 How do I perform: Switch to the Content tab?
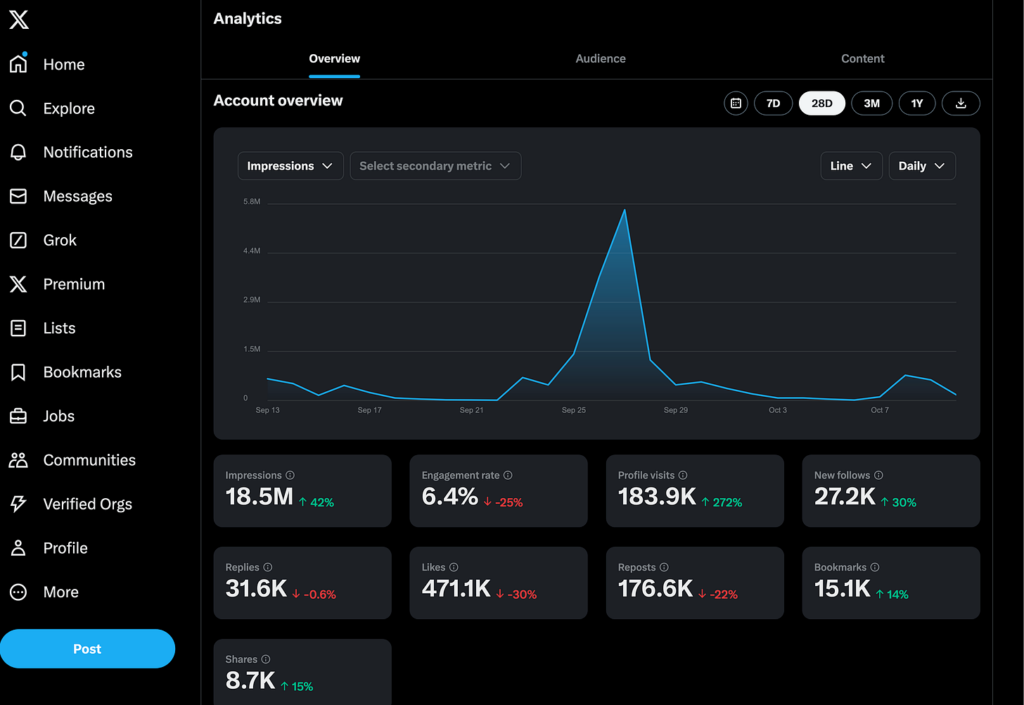[862, 59]
